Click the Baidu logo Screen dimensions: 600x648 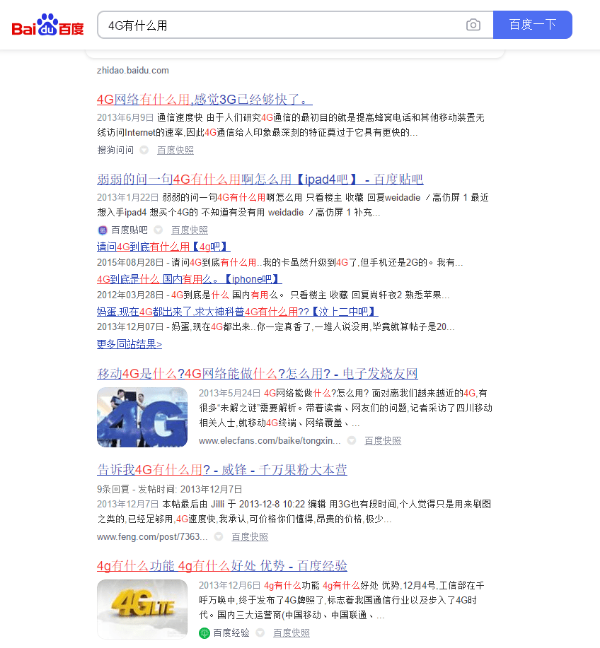(48, 25)
